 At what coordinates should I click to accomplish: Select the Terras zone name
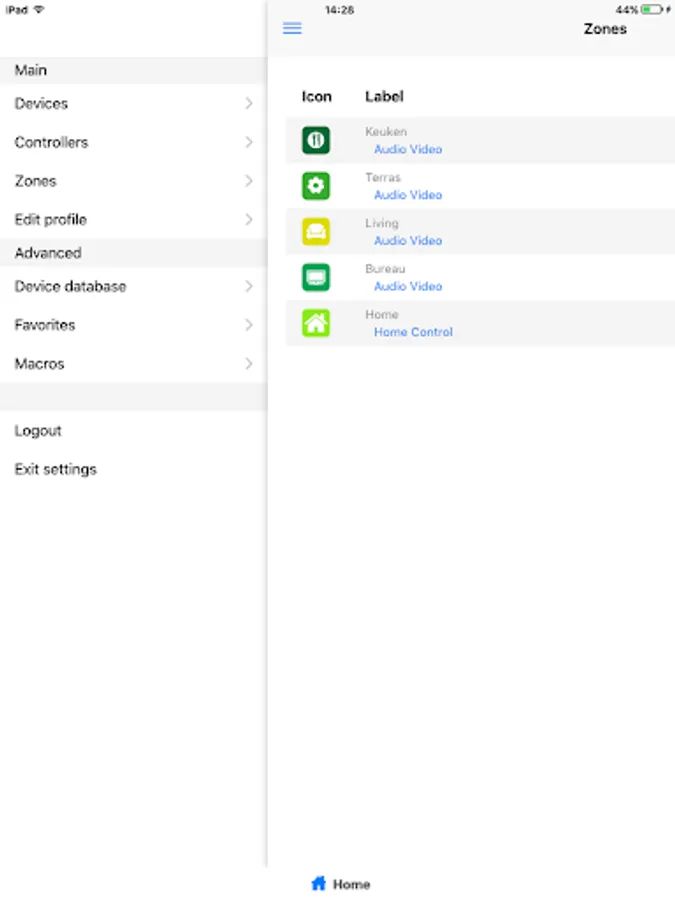pos(383,177)
